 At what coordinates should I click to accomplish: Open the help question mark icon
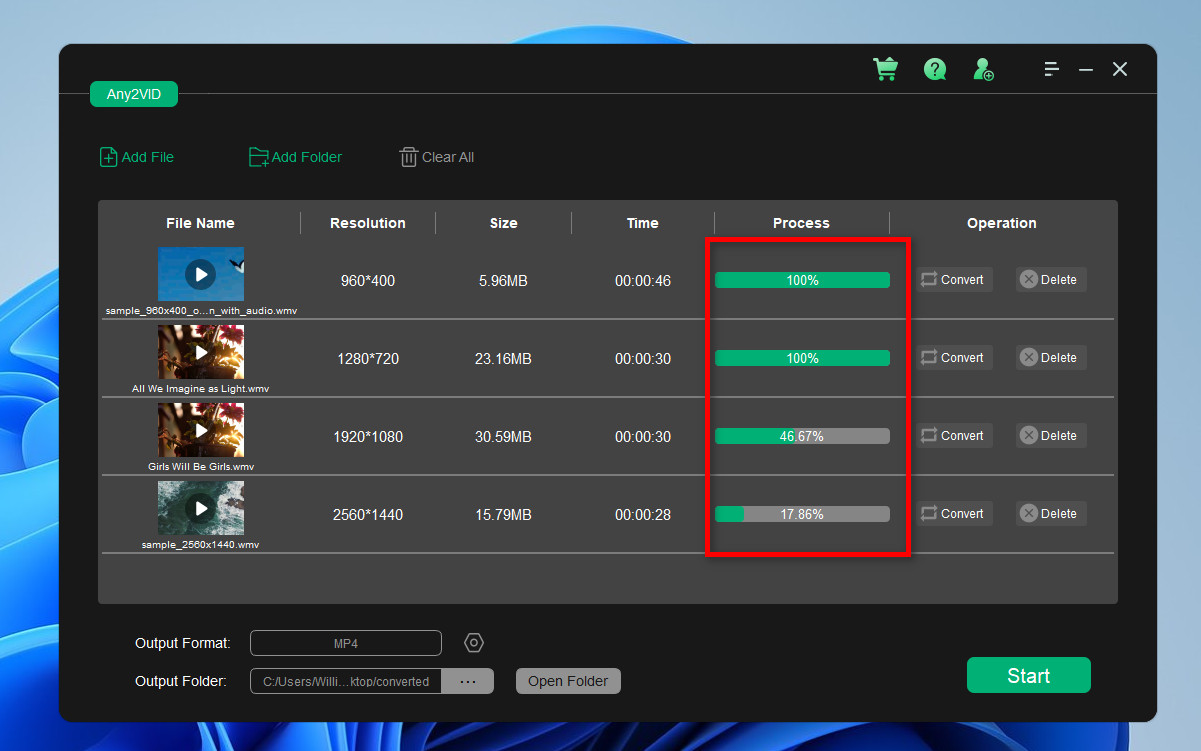(935, 69)
